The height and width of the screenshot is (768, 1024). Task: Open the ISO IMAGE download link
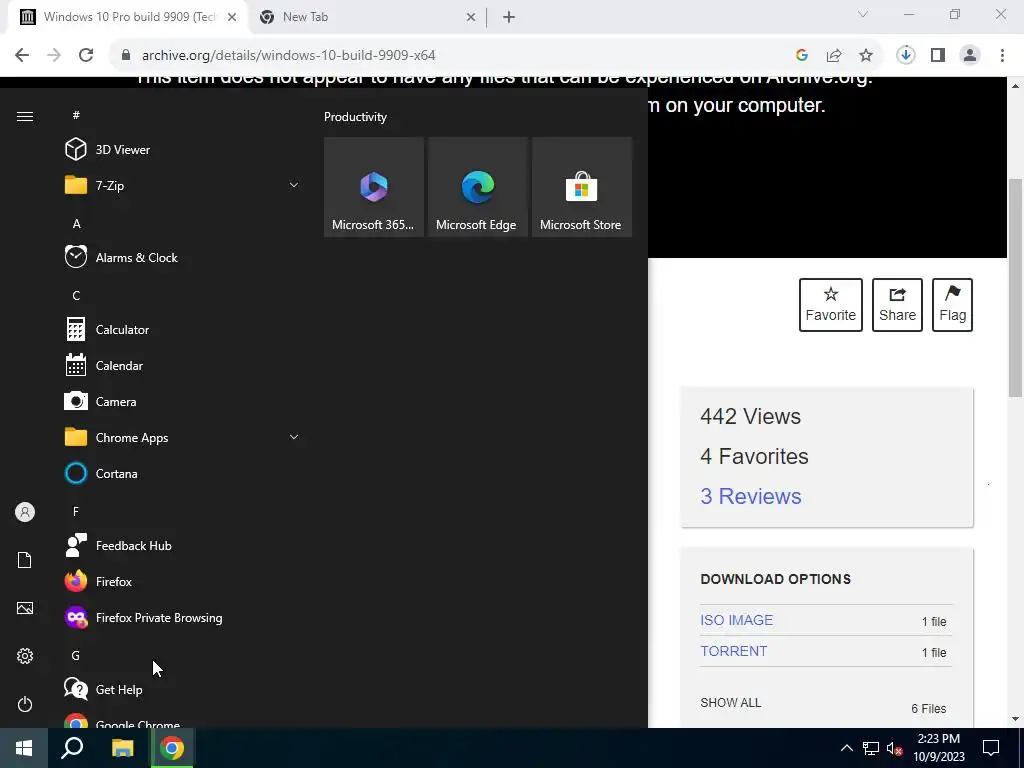click(736, 620)
